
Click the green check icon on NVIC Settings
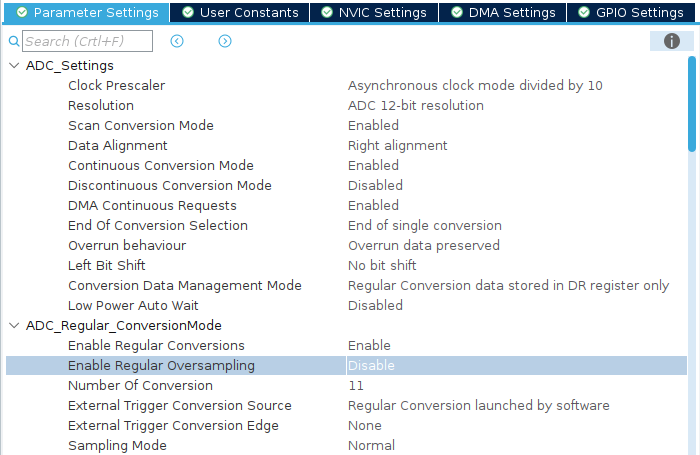[327, 12]
